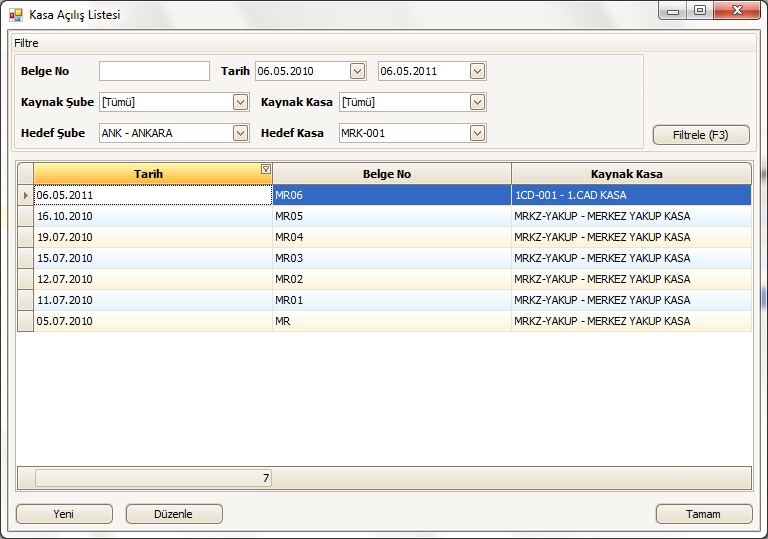Open the start date 06.05.2010 dropdown
Viewport: 768px width, 539px height.
pyautogui.click(x=358, y=71)
